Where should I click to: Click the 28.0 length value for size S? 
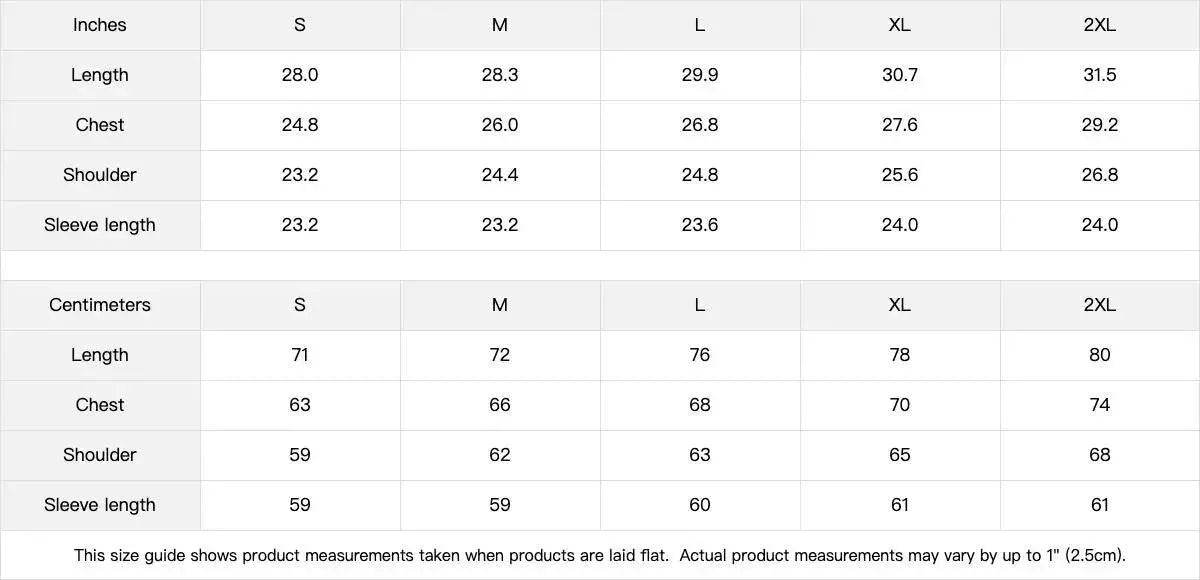pos(299,75)
